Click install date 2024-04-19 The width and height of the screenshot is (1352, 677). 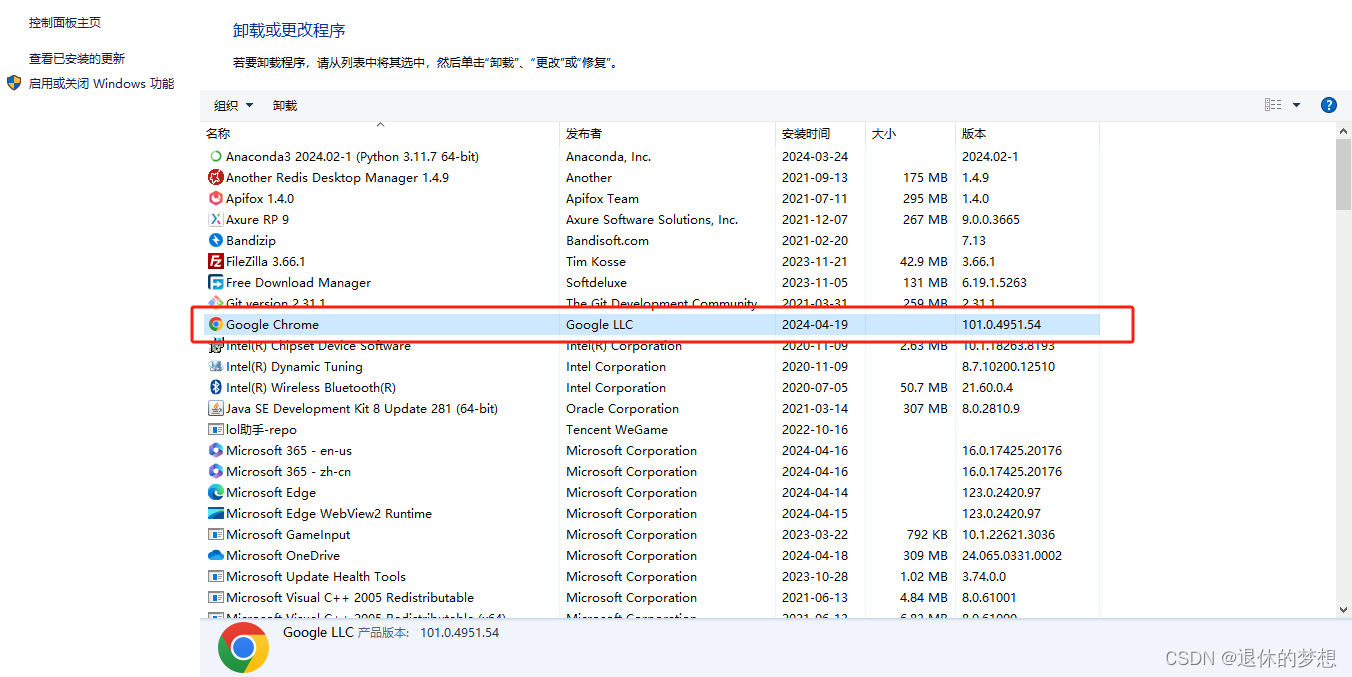[x=815, y=324]
